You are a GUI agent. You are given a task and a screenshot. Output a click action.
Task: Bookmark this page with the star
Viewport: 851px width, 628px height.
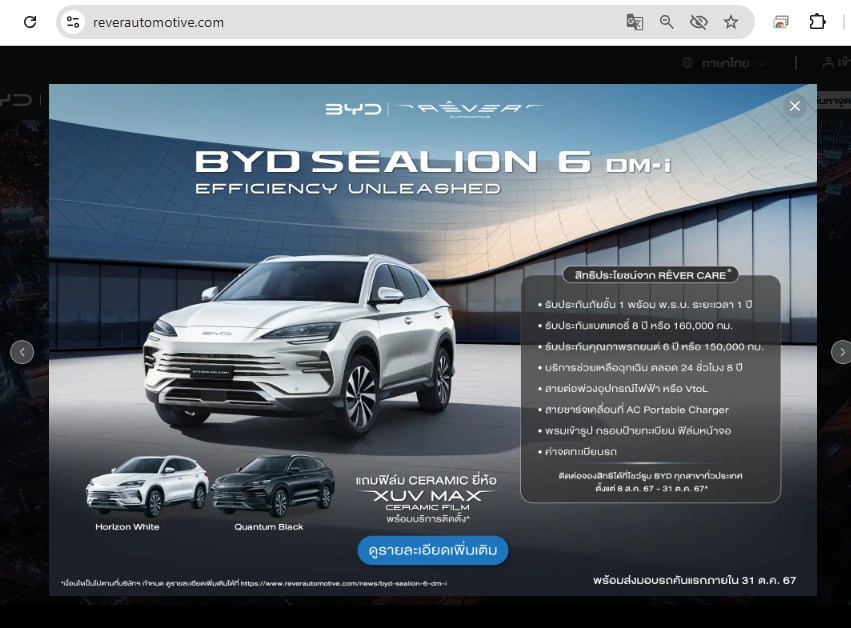pyautogui.click(x=731, y=22)
